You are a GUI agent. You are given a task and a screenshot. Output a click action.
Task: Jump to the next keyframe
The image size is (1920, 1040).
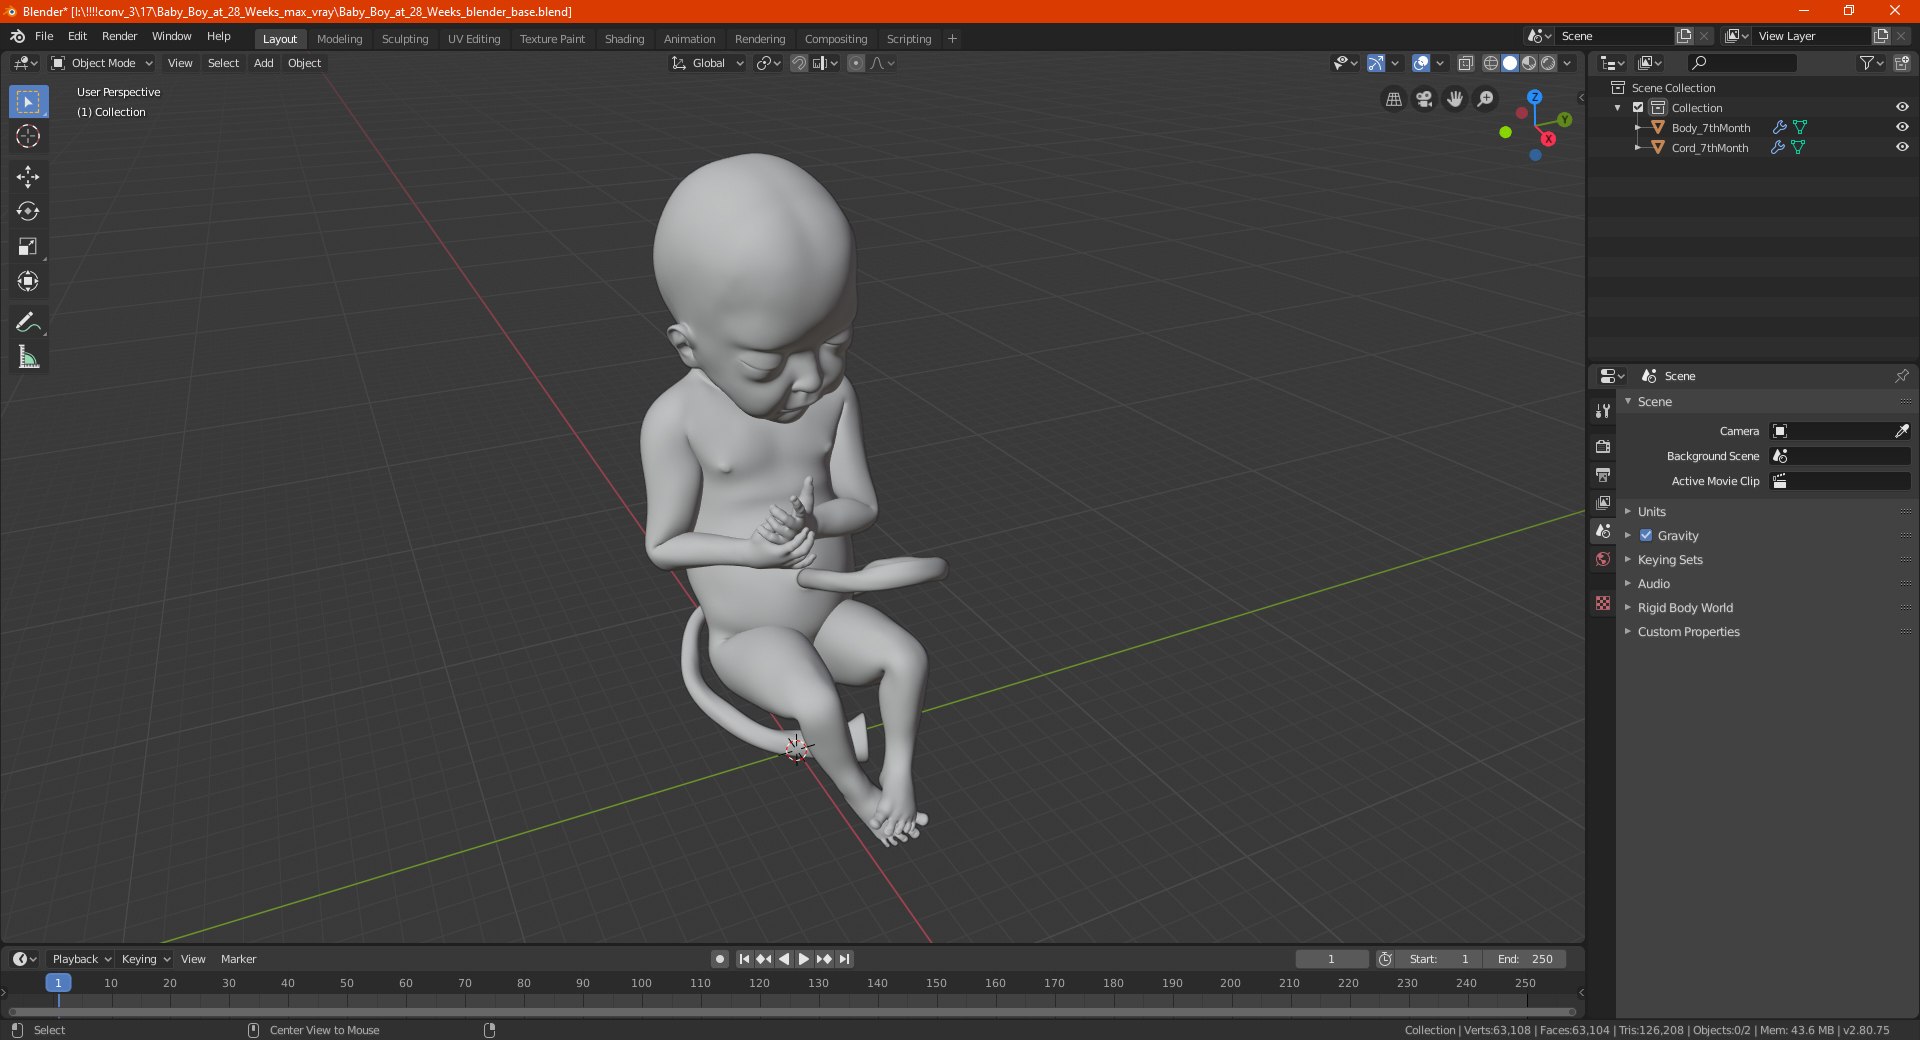[824, 959]
